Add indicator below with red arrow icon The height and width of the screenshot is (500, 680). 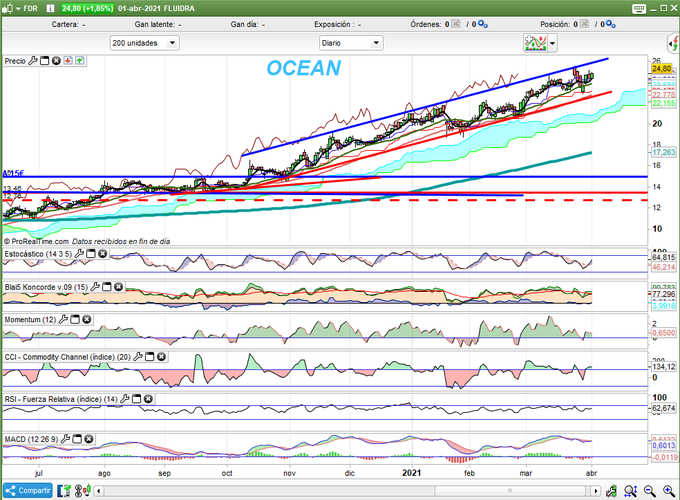pos(68,61)
